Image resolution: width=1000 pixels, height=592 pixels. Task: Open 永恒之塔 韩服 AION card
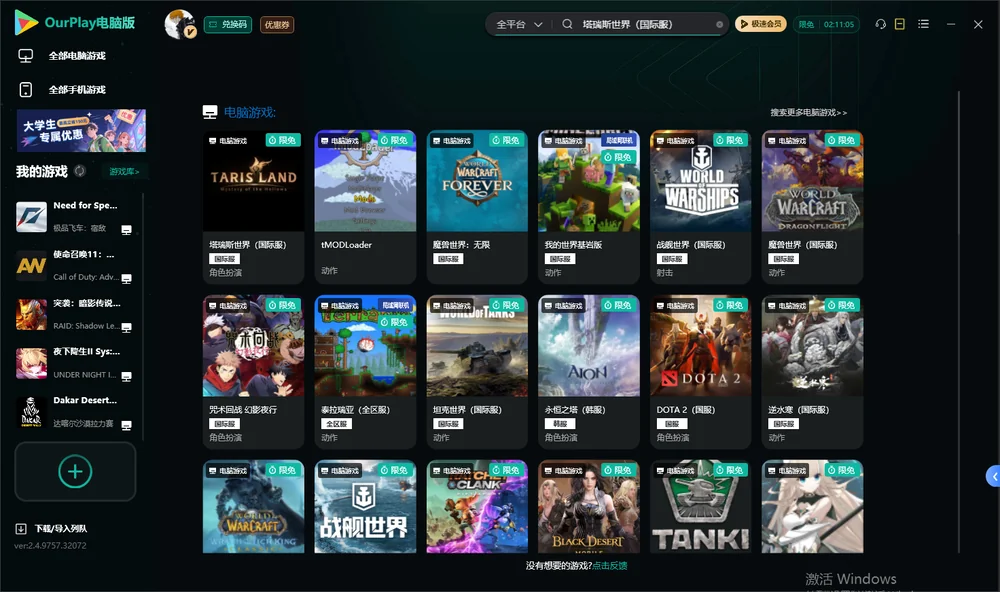[589, 372]
